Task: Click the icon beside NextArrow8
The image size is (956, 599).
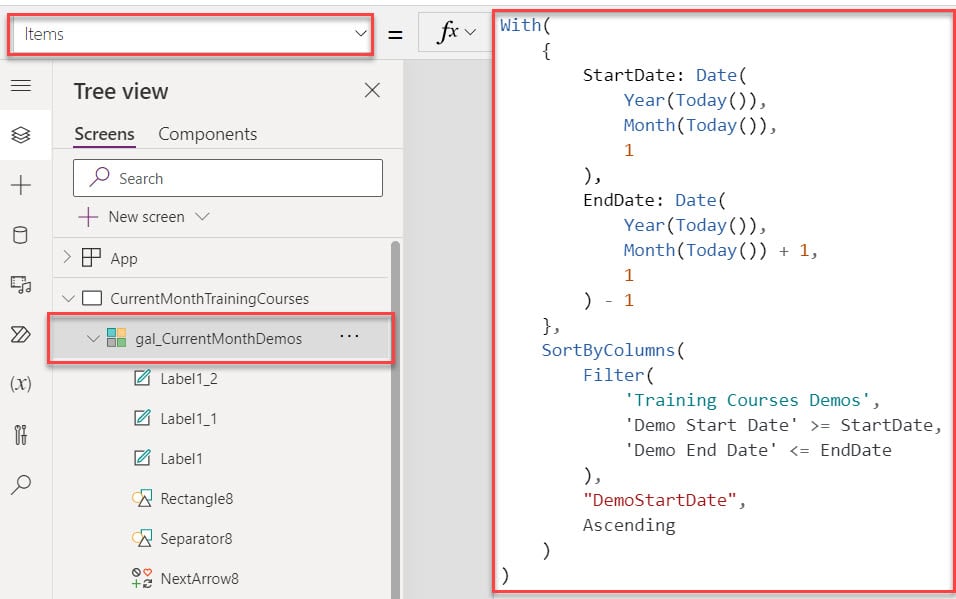Action: 142,578
